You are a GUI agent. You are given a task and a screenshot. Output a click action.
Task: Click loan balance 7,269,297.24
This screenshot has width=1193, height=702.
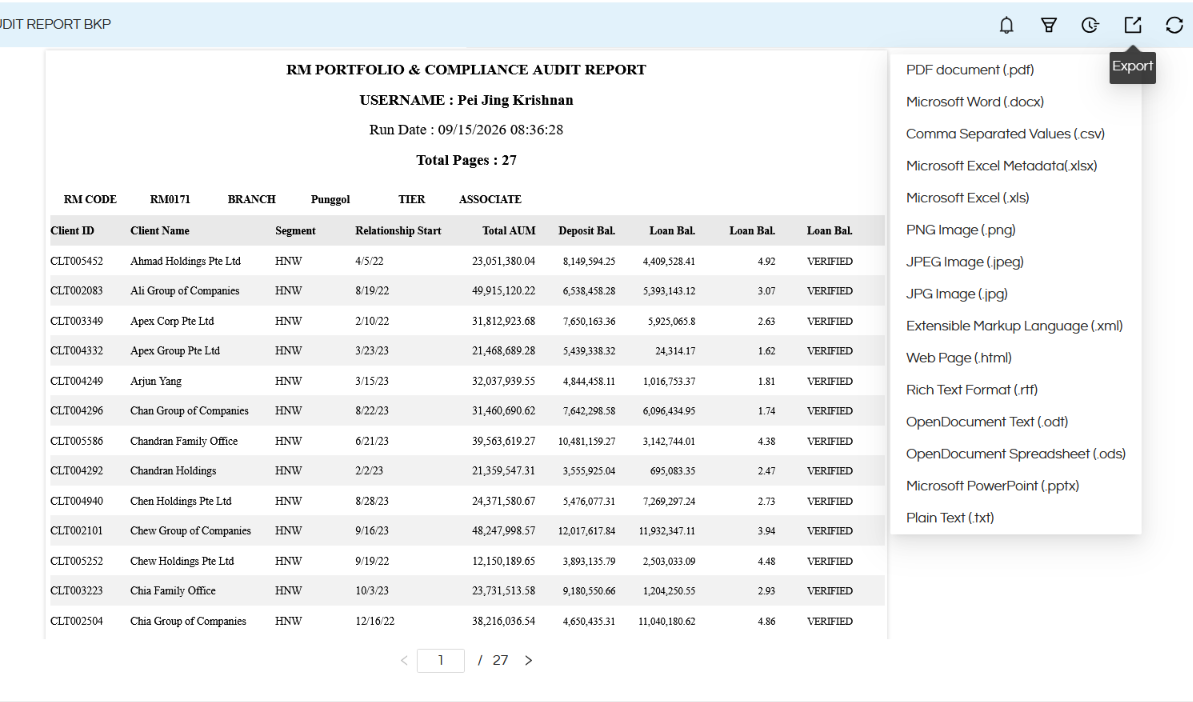[669, 501]
